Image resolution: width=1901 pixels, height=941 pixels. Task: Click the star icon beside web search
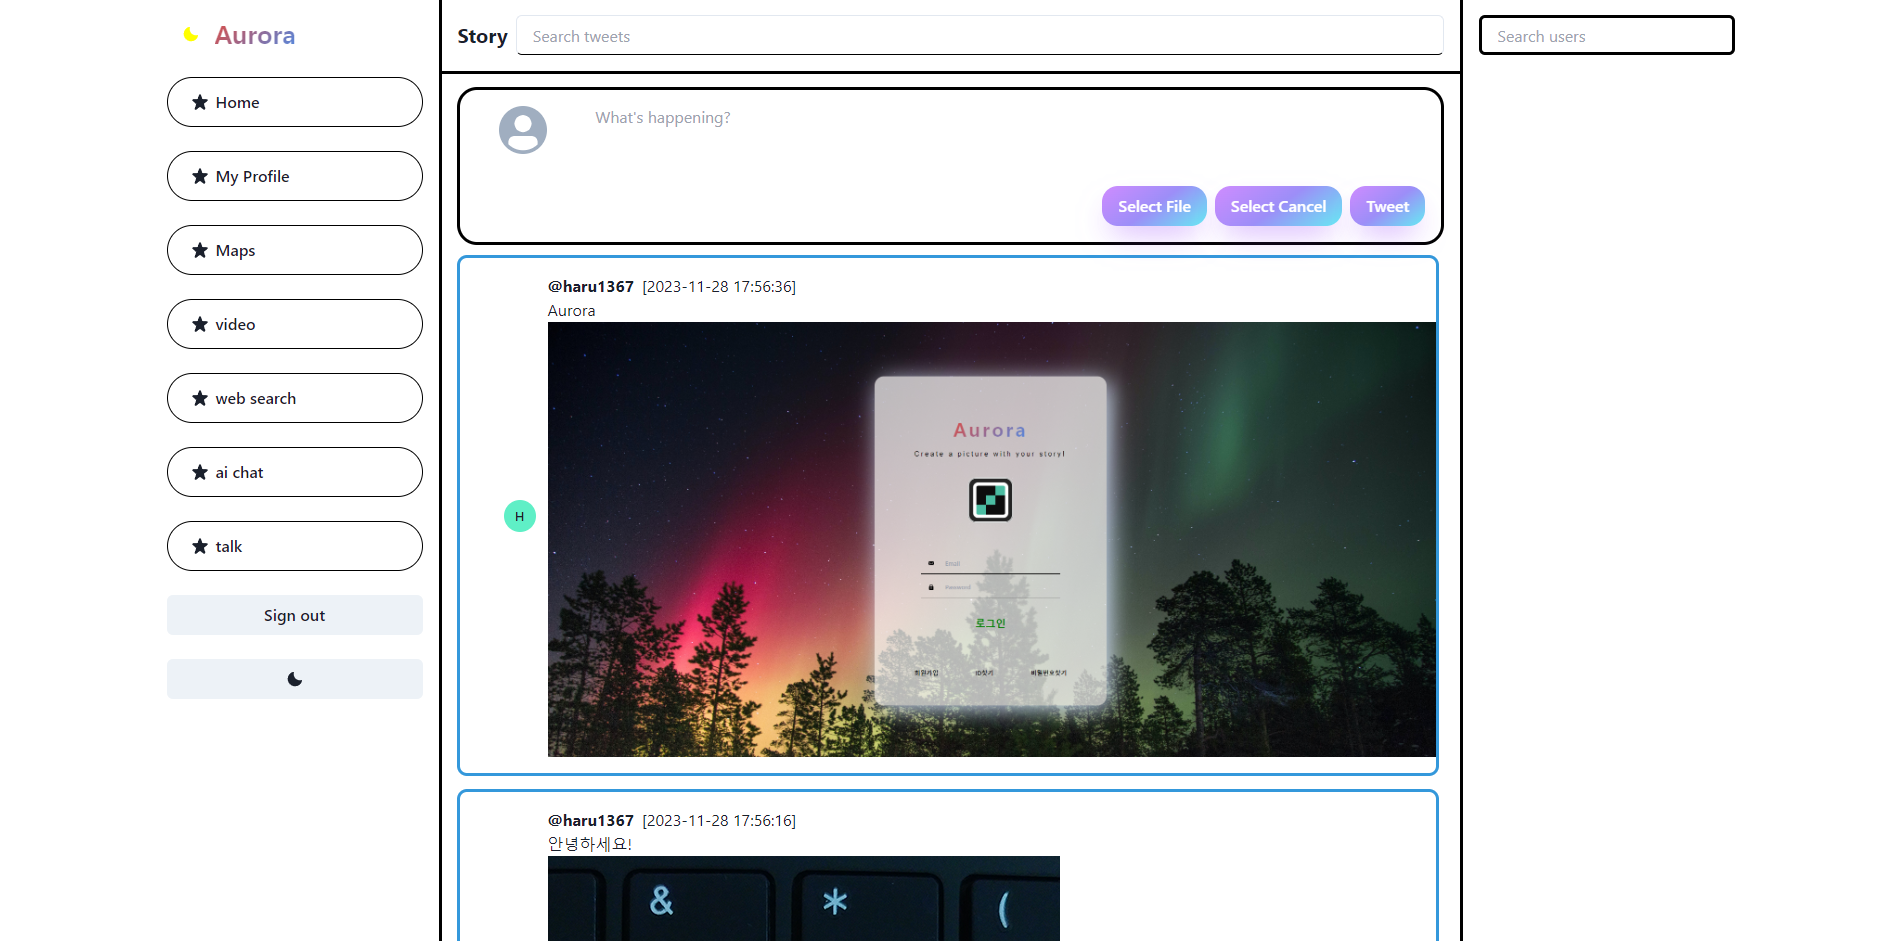click(x=200, y=398)
